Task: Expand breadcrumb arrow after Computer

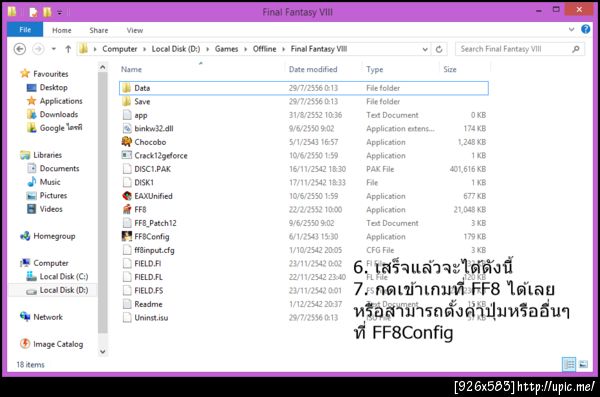Action: (x=145, y=49)
